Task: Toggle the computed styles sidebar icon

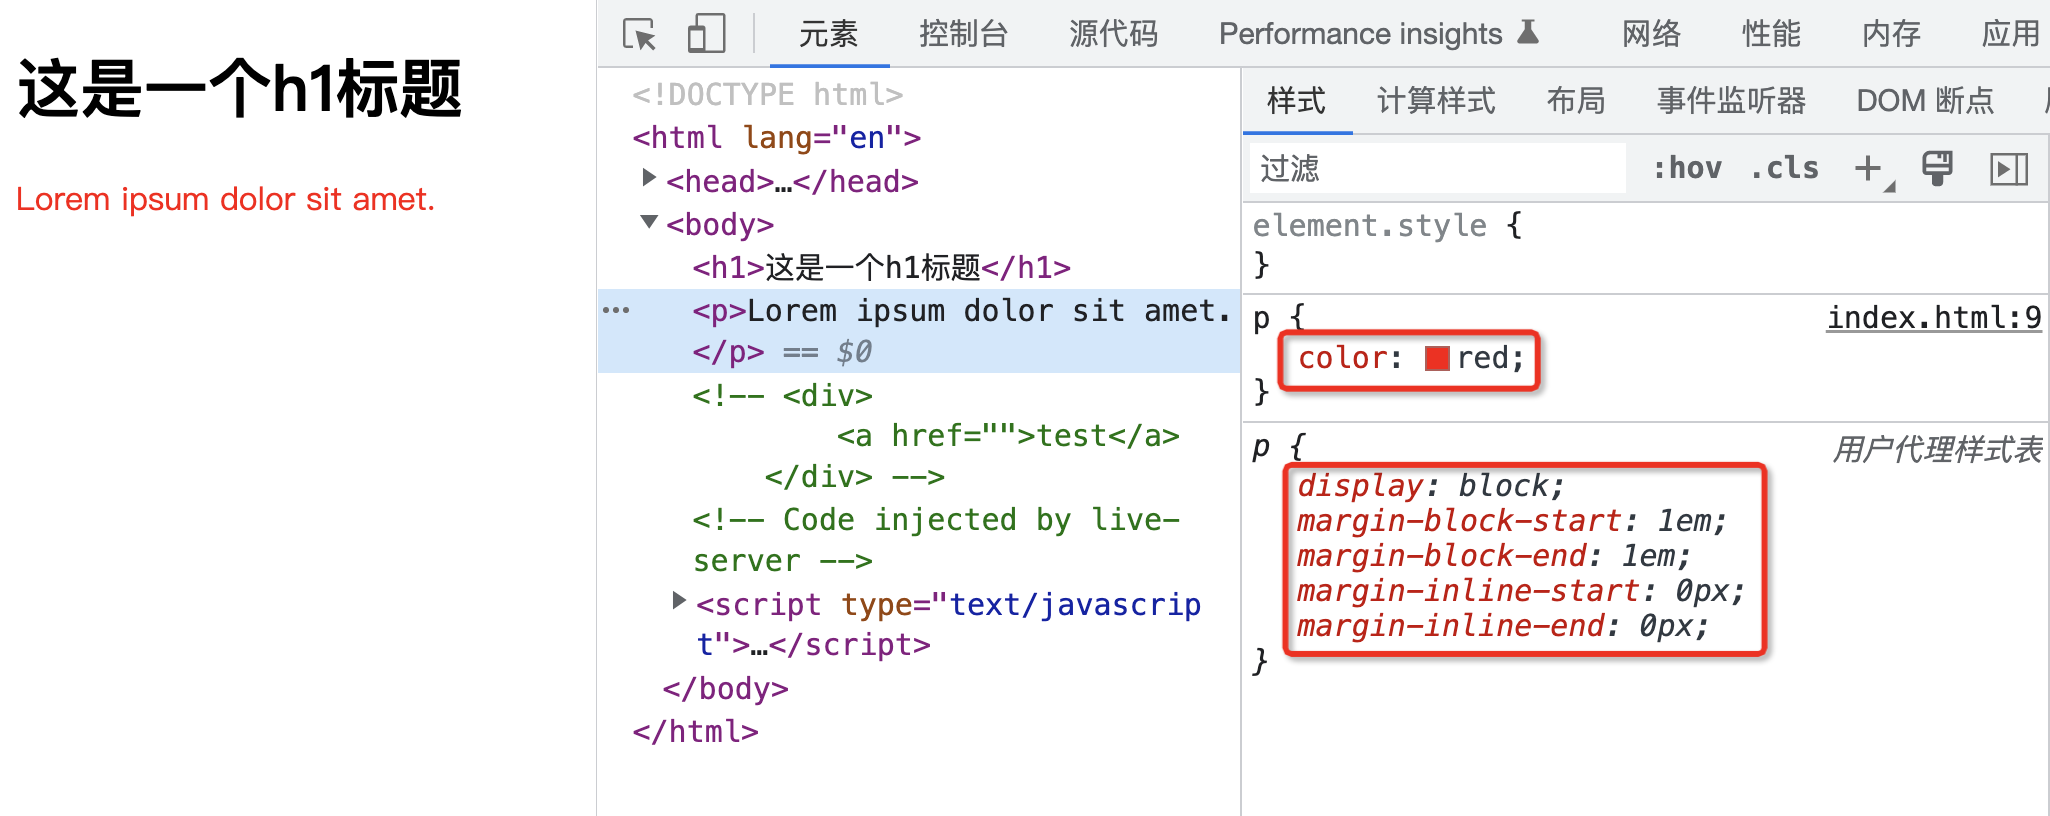Action: [x=2008, y=168]
